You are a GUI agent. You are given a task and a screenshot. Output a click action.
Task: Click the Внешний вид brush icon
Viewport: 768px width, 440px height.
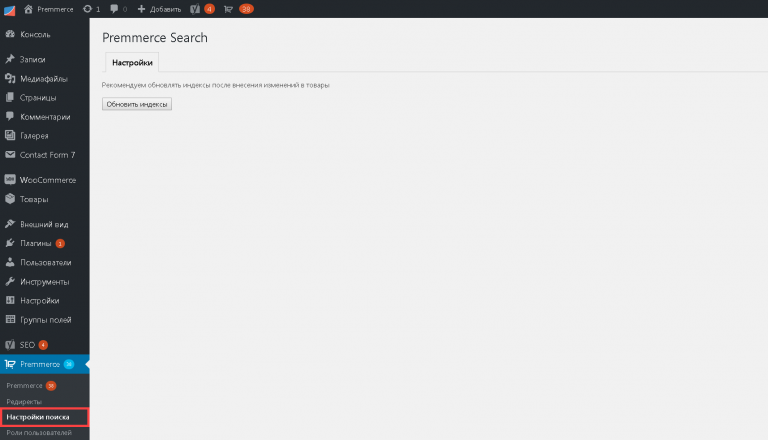[10, 223]
